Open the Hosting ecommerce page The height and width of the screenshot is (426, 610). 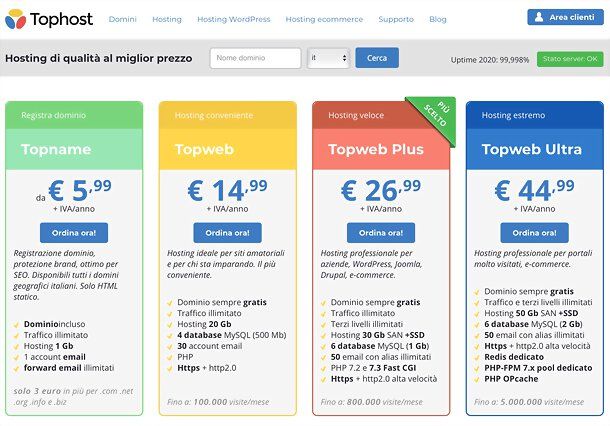(x=324, y=19)
